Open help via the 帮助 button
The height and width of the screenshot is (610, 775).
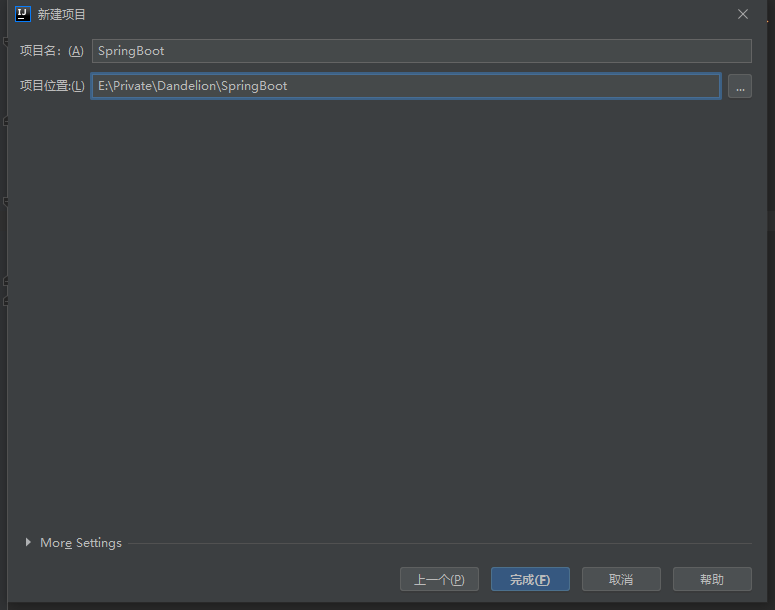coord(712,579)
